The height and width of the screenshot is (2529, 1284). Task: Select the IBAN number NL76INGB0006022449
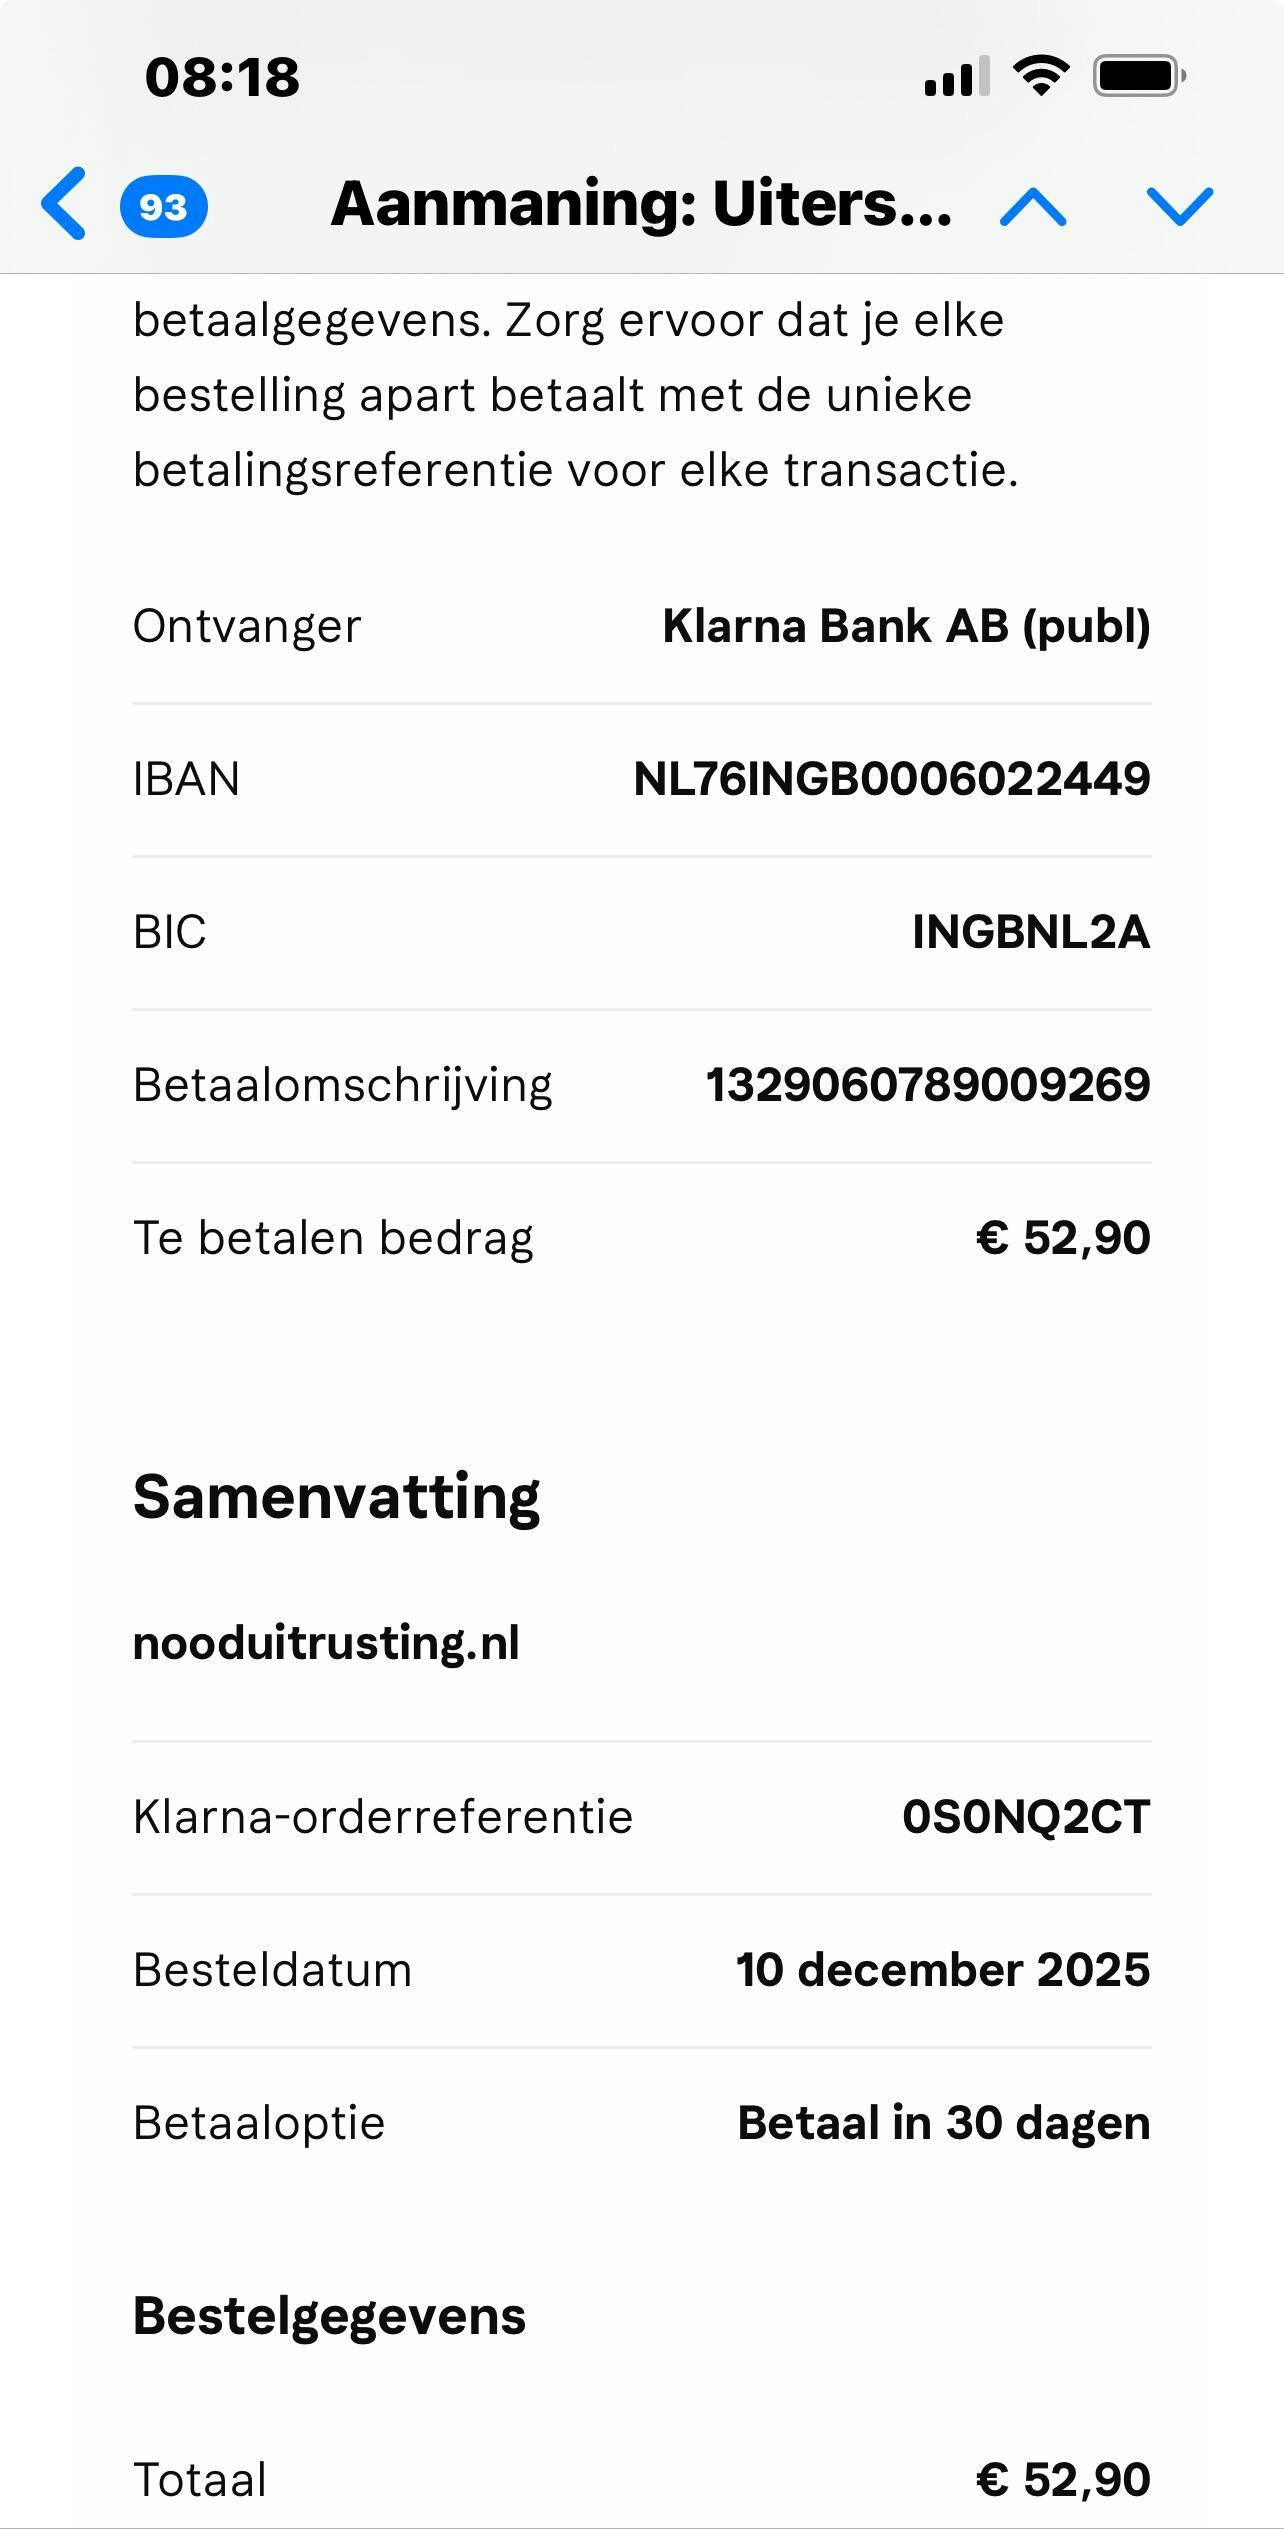pyautogui.click(x=892, y=779)
